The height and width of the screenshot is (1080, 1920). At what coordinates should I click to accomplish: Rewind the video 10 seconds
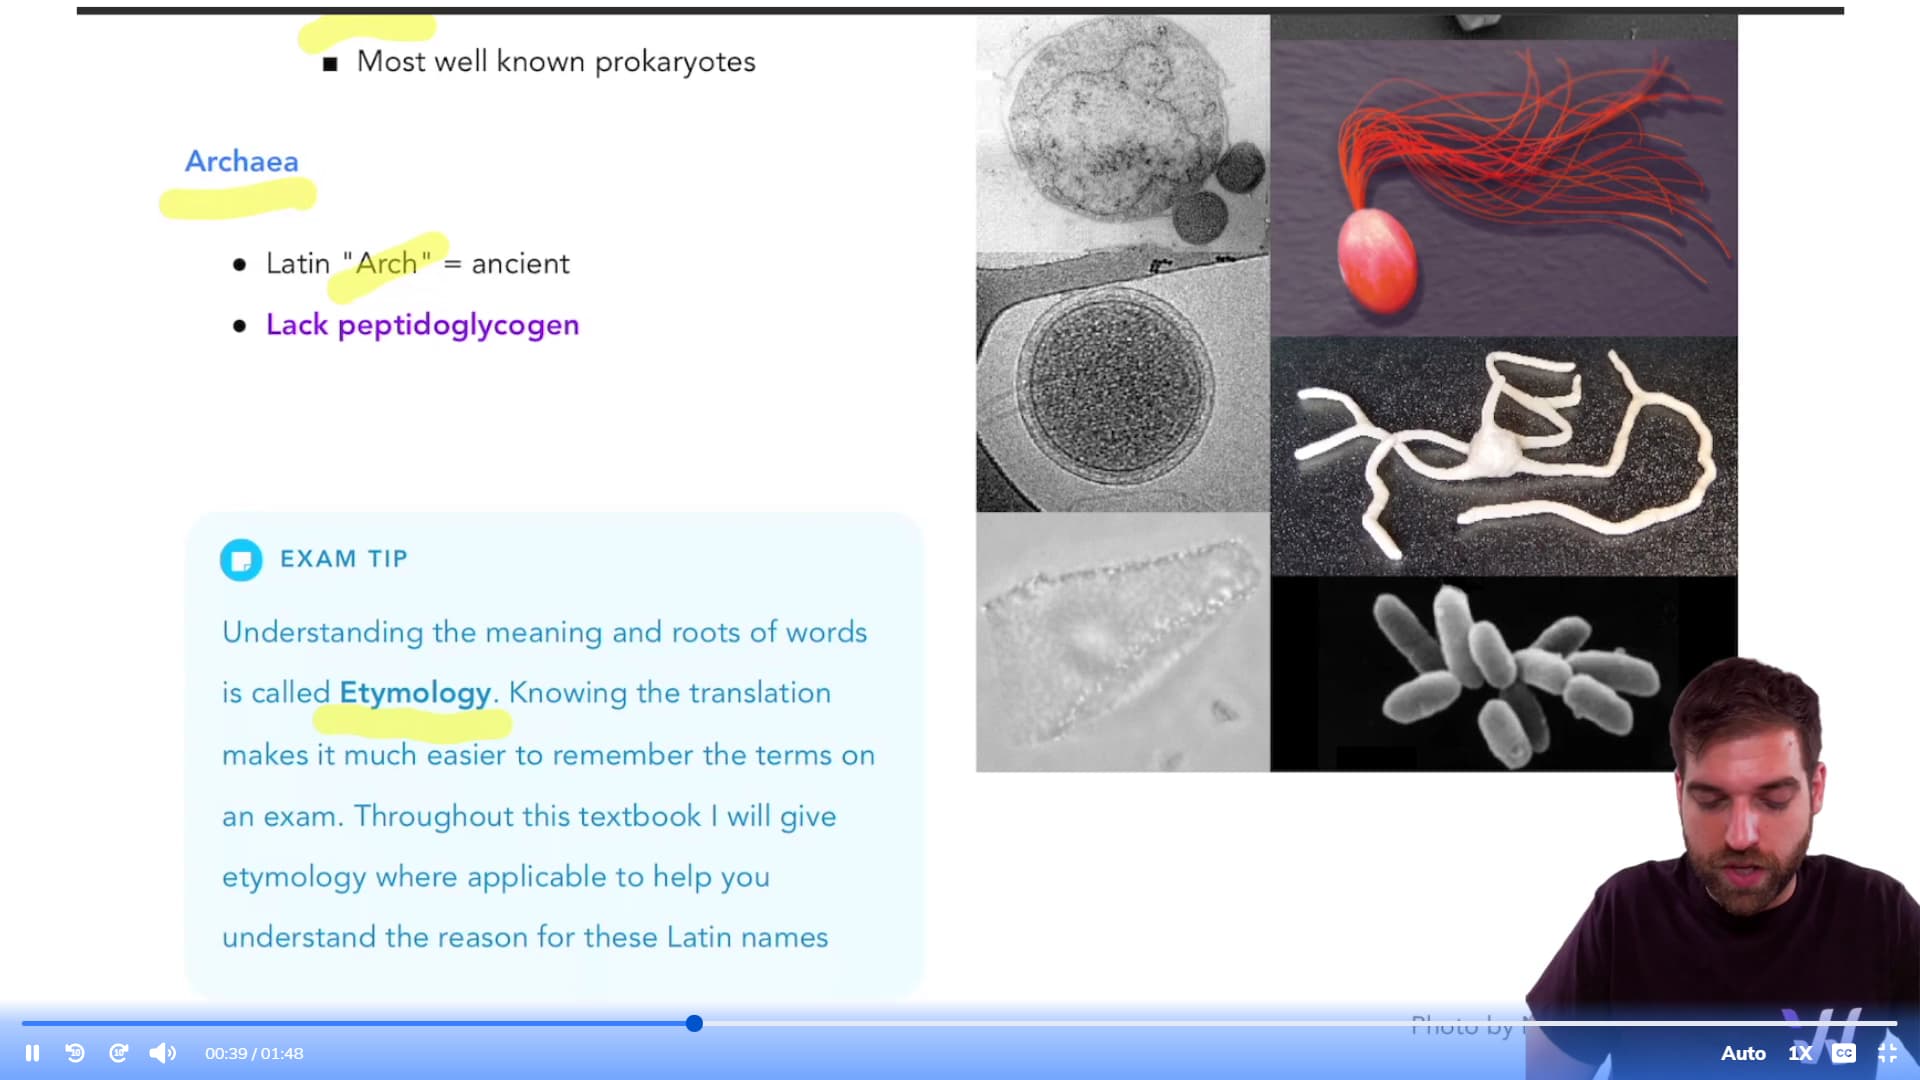pos(75,1053)
